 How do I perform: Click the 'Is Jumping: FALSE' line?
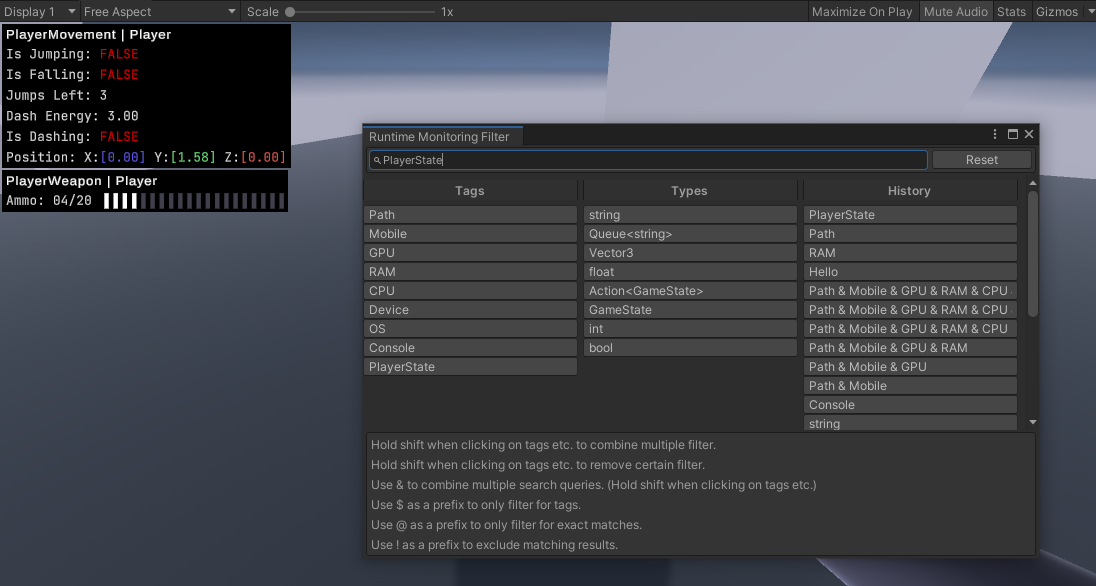[73, 54]
